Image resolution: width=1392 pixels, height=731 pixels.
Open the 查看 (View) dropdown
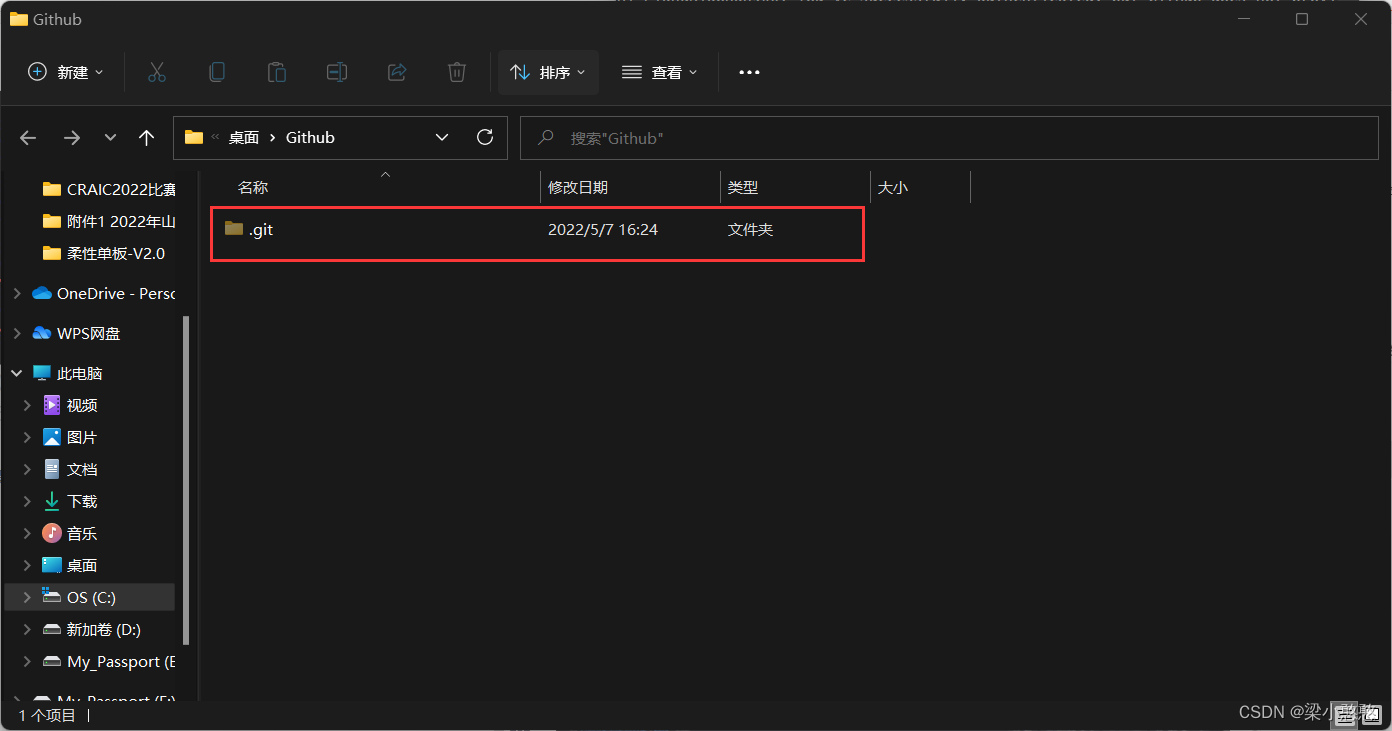[x=660, y=72]
